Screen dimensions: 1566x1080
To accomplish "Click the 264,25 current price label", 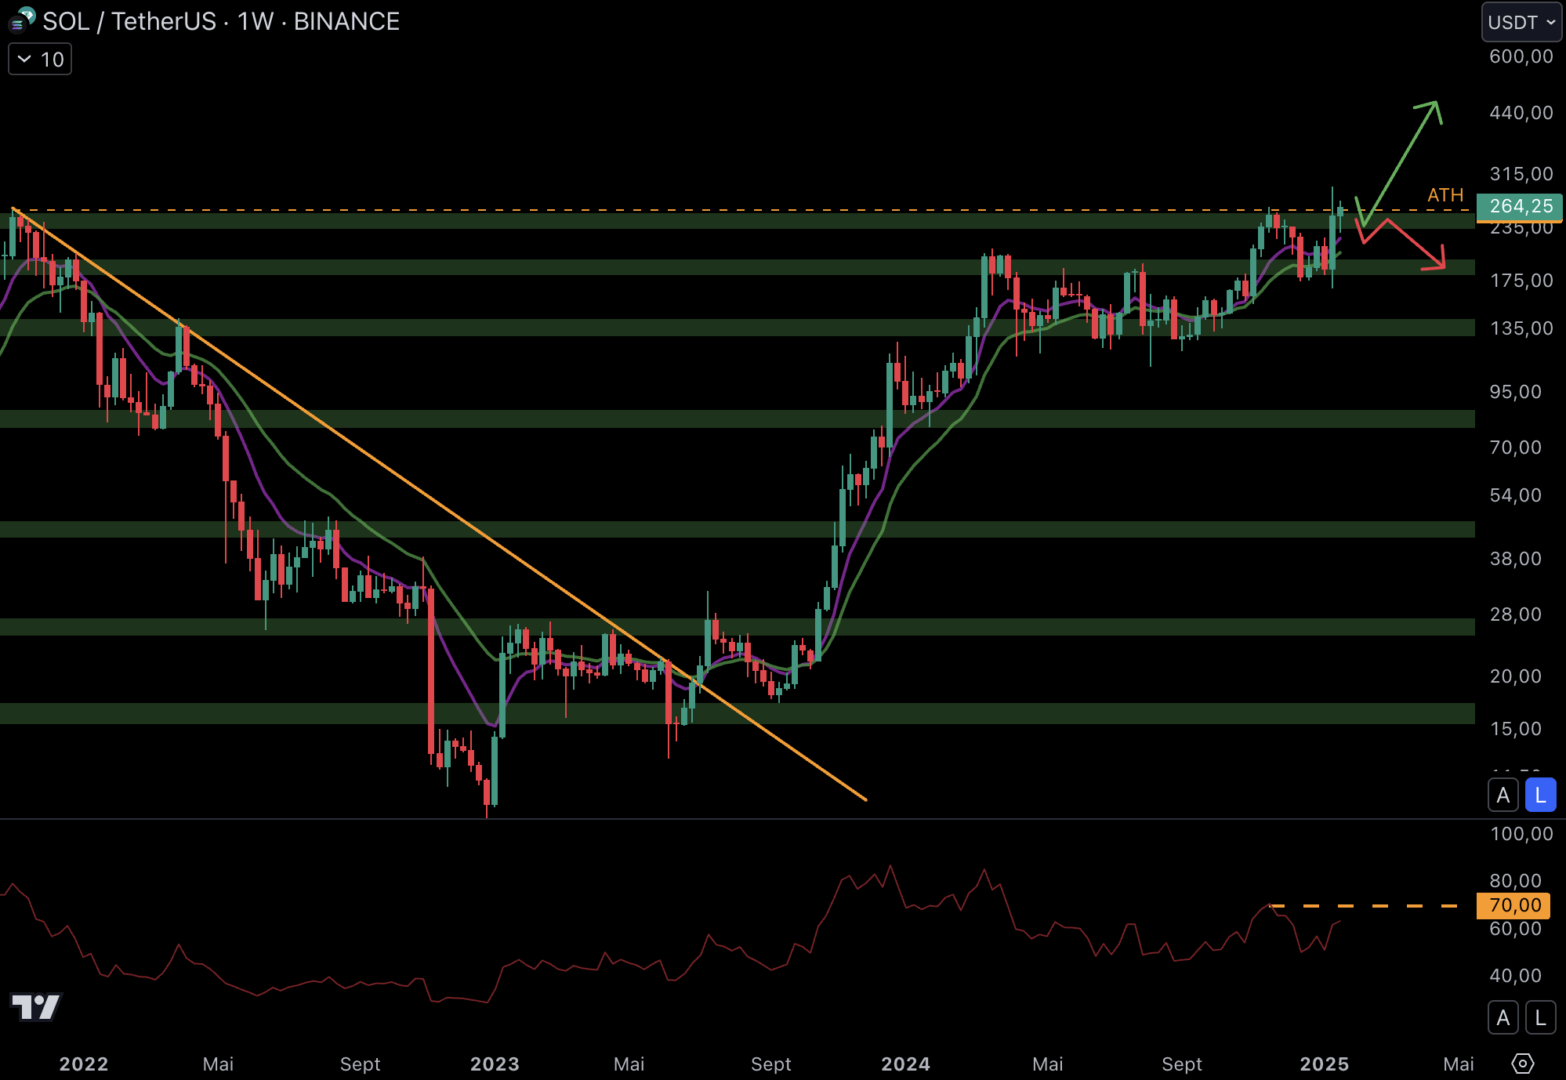I will coord(1520,206).
